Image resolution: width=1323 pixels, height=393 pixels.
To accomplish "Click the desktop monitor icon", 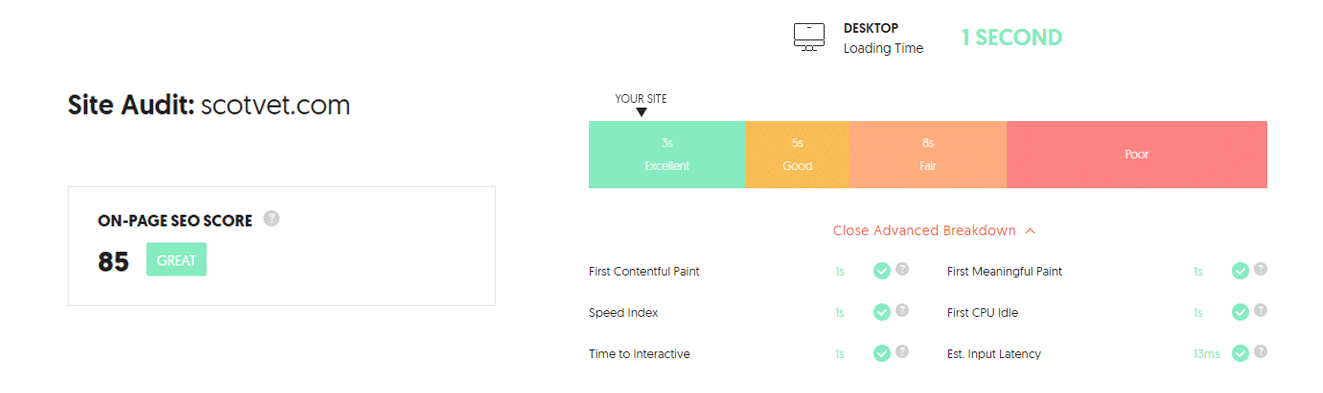I will 809,37.
